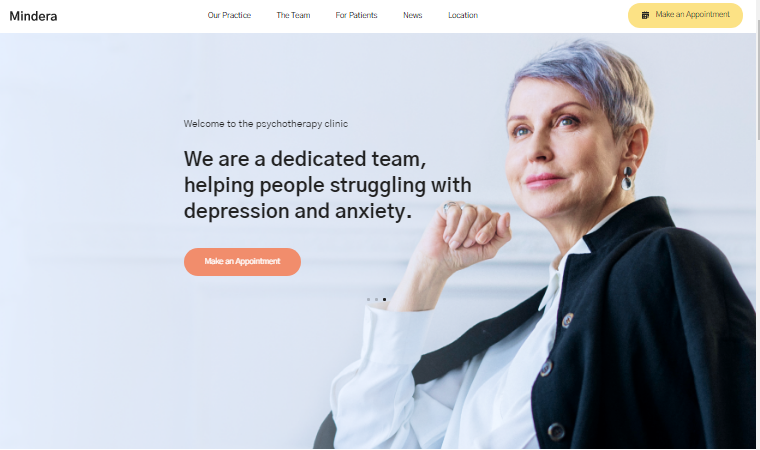
Task: Select the first hero slider dot
Action: point(368,300)
